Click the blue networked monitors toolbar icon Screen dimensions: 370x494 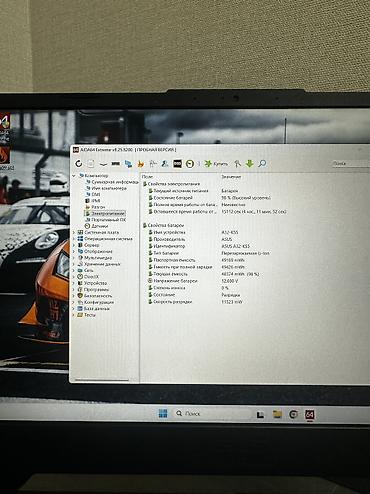(128, 164)
